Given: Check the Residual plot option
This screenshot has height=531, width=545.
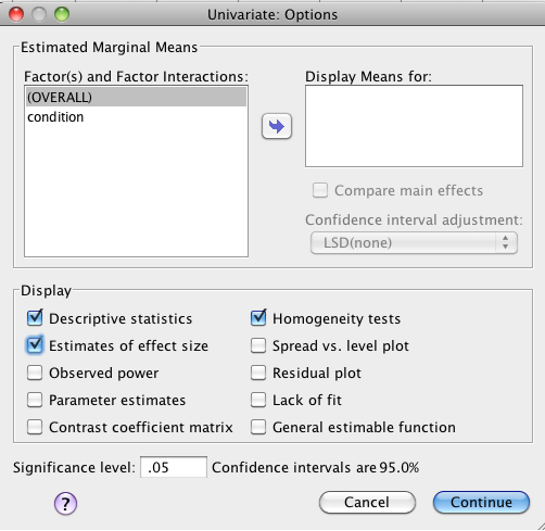Looking at the screenshot, I should 258,373.
